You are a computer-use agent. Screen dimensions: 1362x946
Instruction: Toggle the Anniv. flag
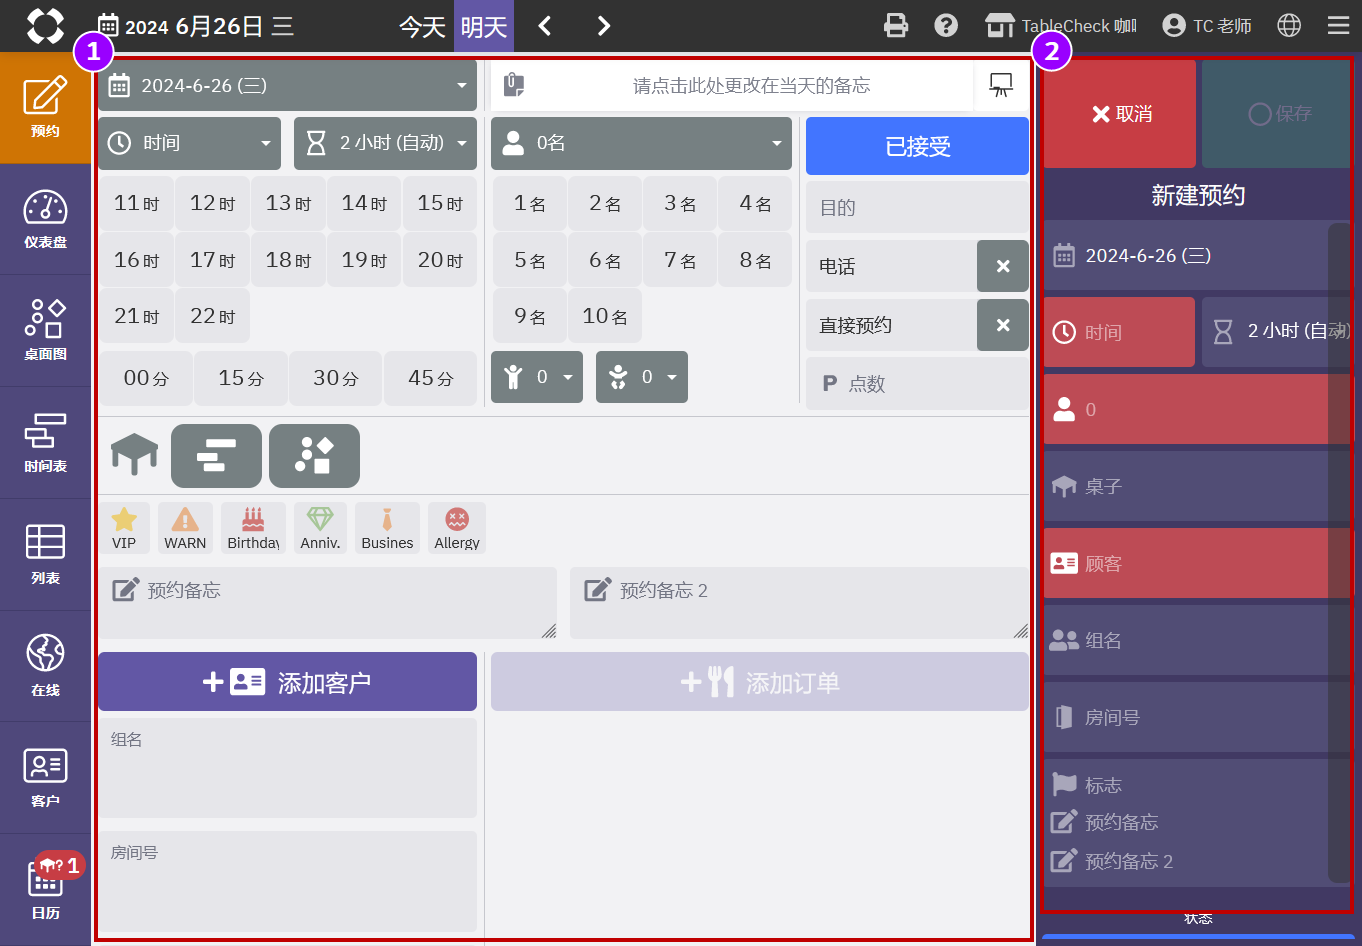tap(320, 528)
